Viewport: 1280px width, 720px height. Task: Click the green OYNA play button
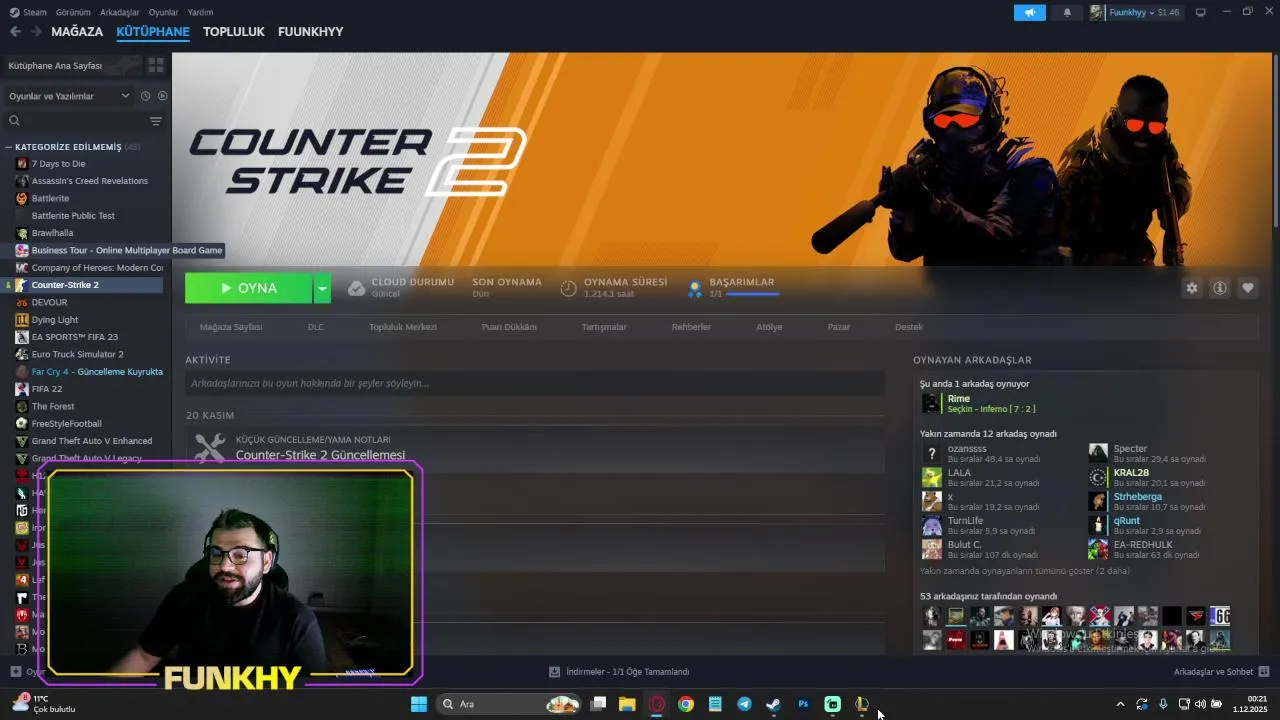pyautogui.click(x=249, y=288)
